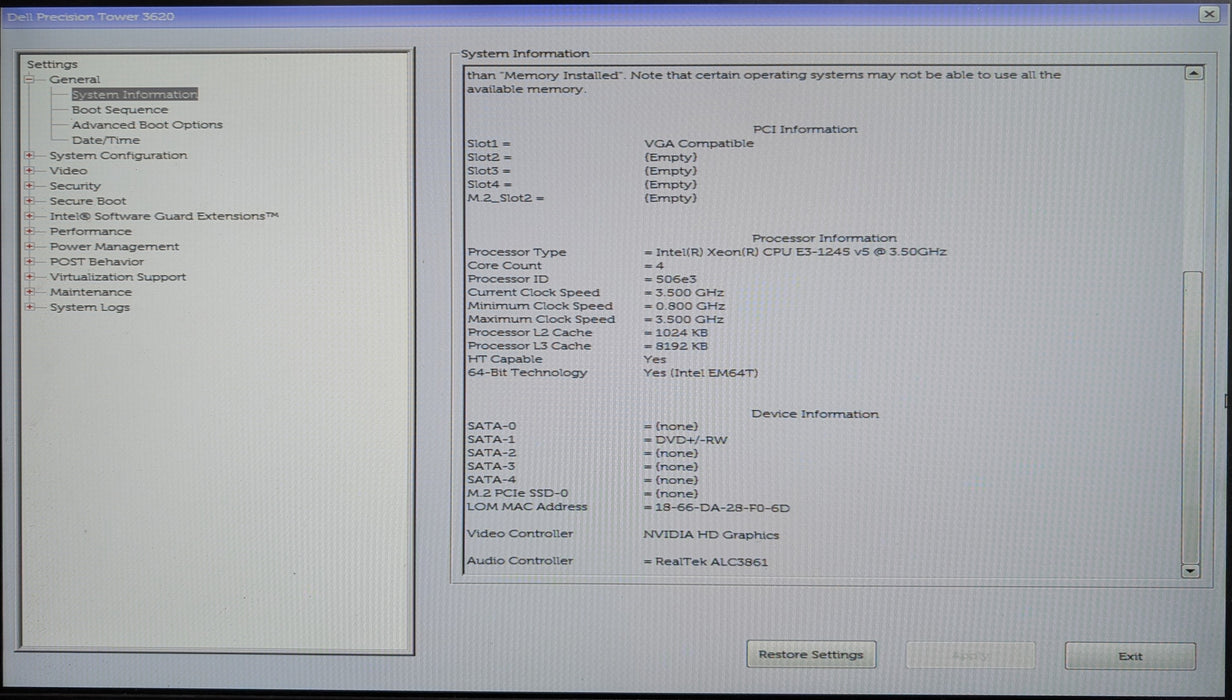The width and height of the screenshot is (1232, 700).
Task: Expand the Video settings node
Action: 29,170
